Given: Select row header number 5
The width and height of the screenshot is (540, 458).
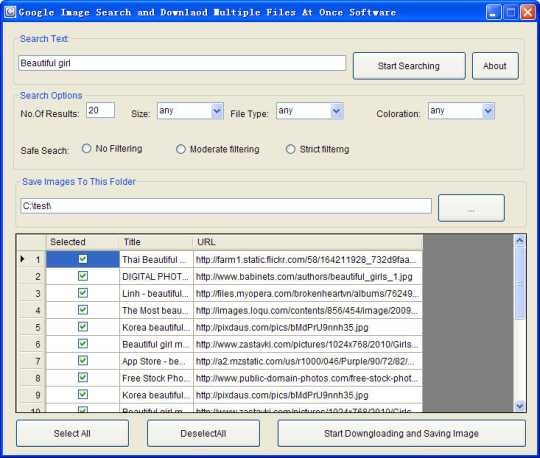Looking at the screenshot, I should coord(31,327).
